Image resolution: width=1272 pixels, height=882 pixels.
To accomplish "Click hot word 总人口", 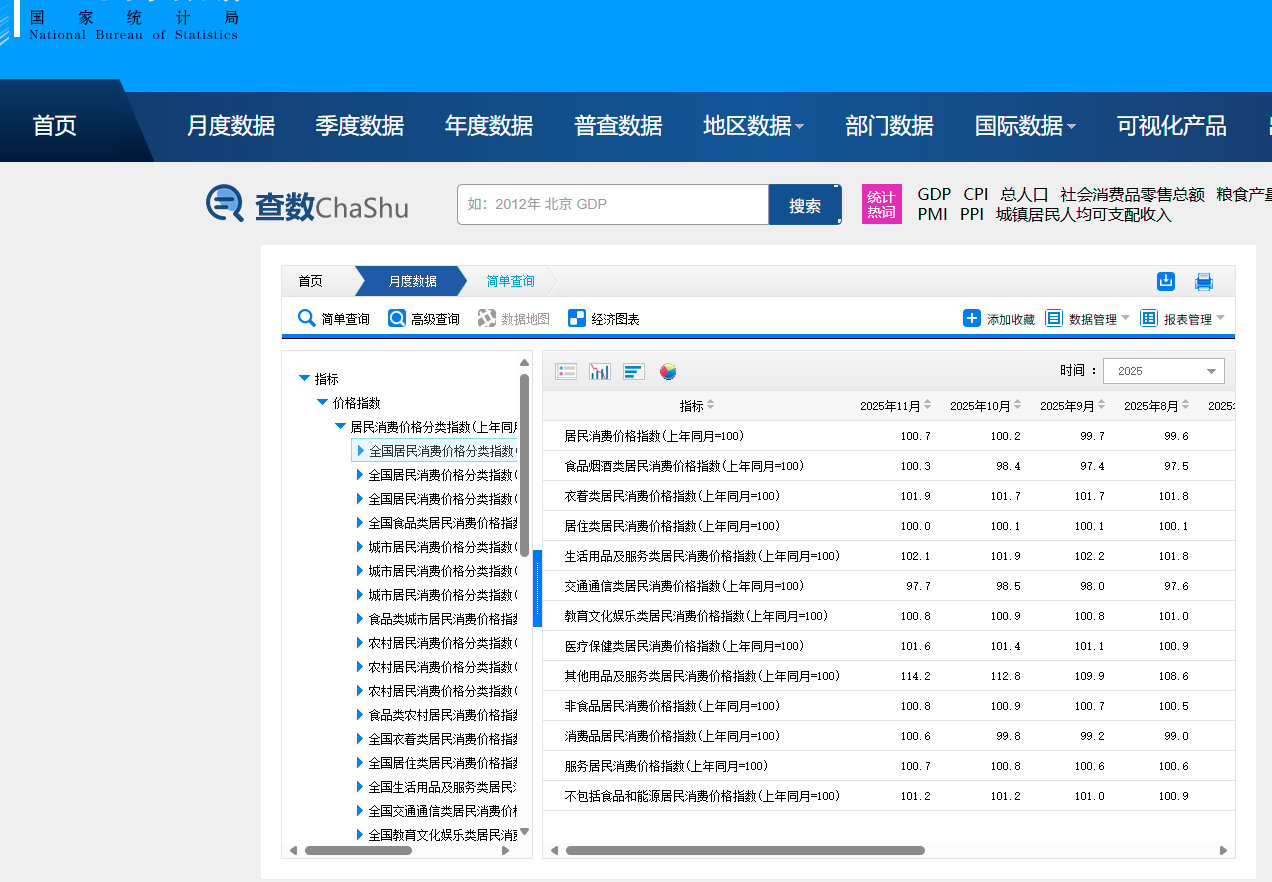I will 1024,195.
